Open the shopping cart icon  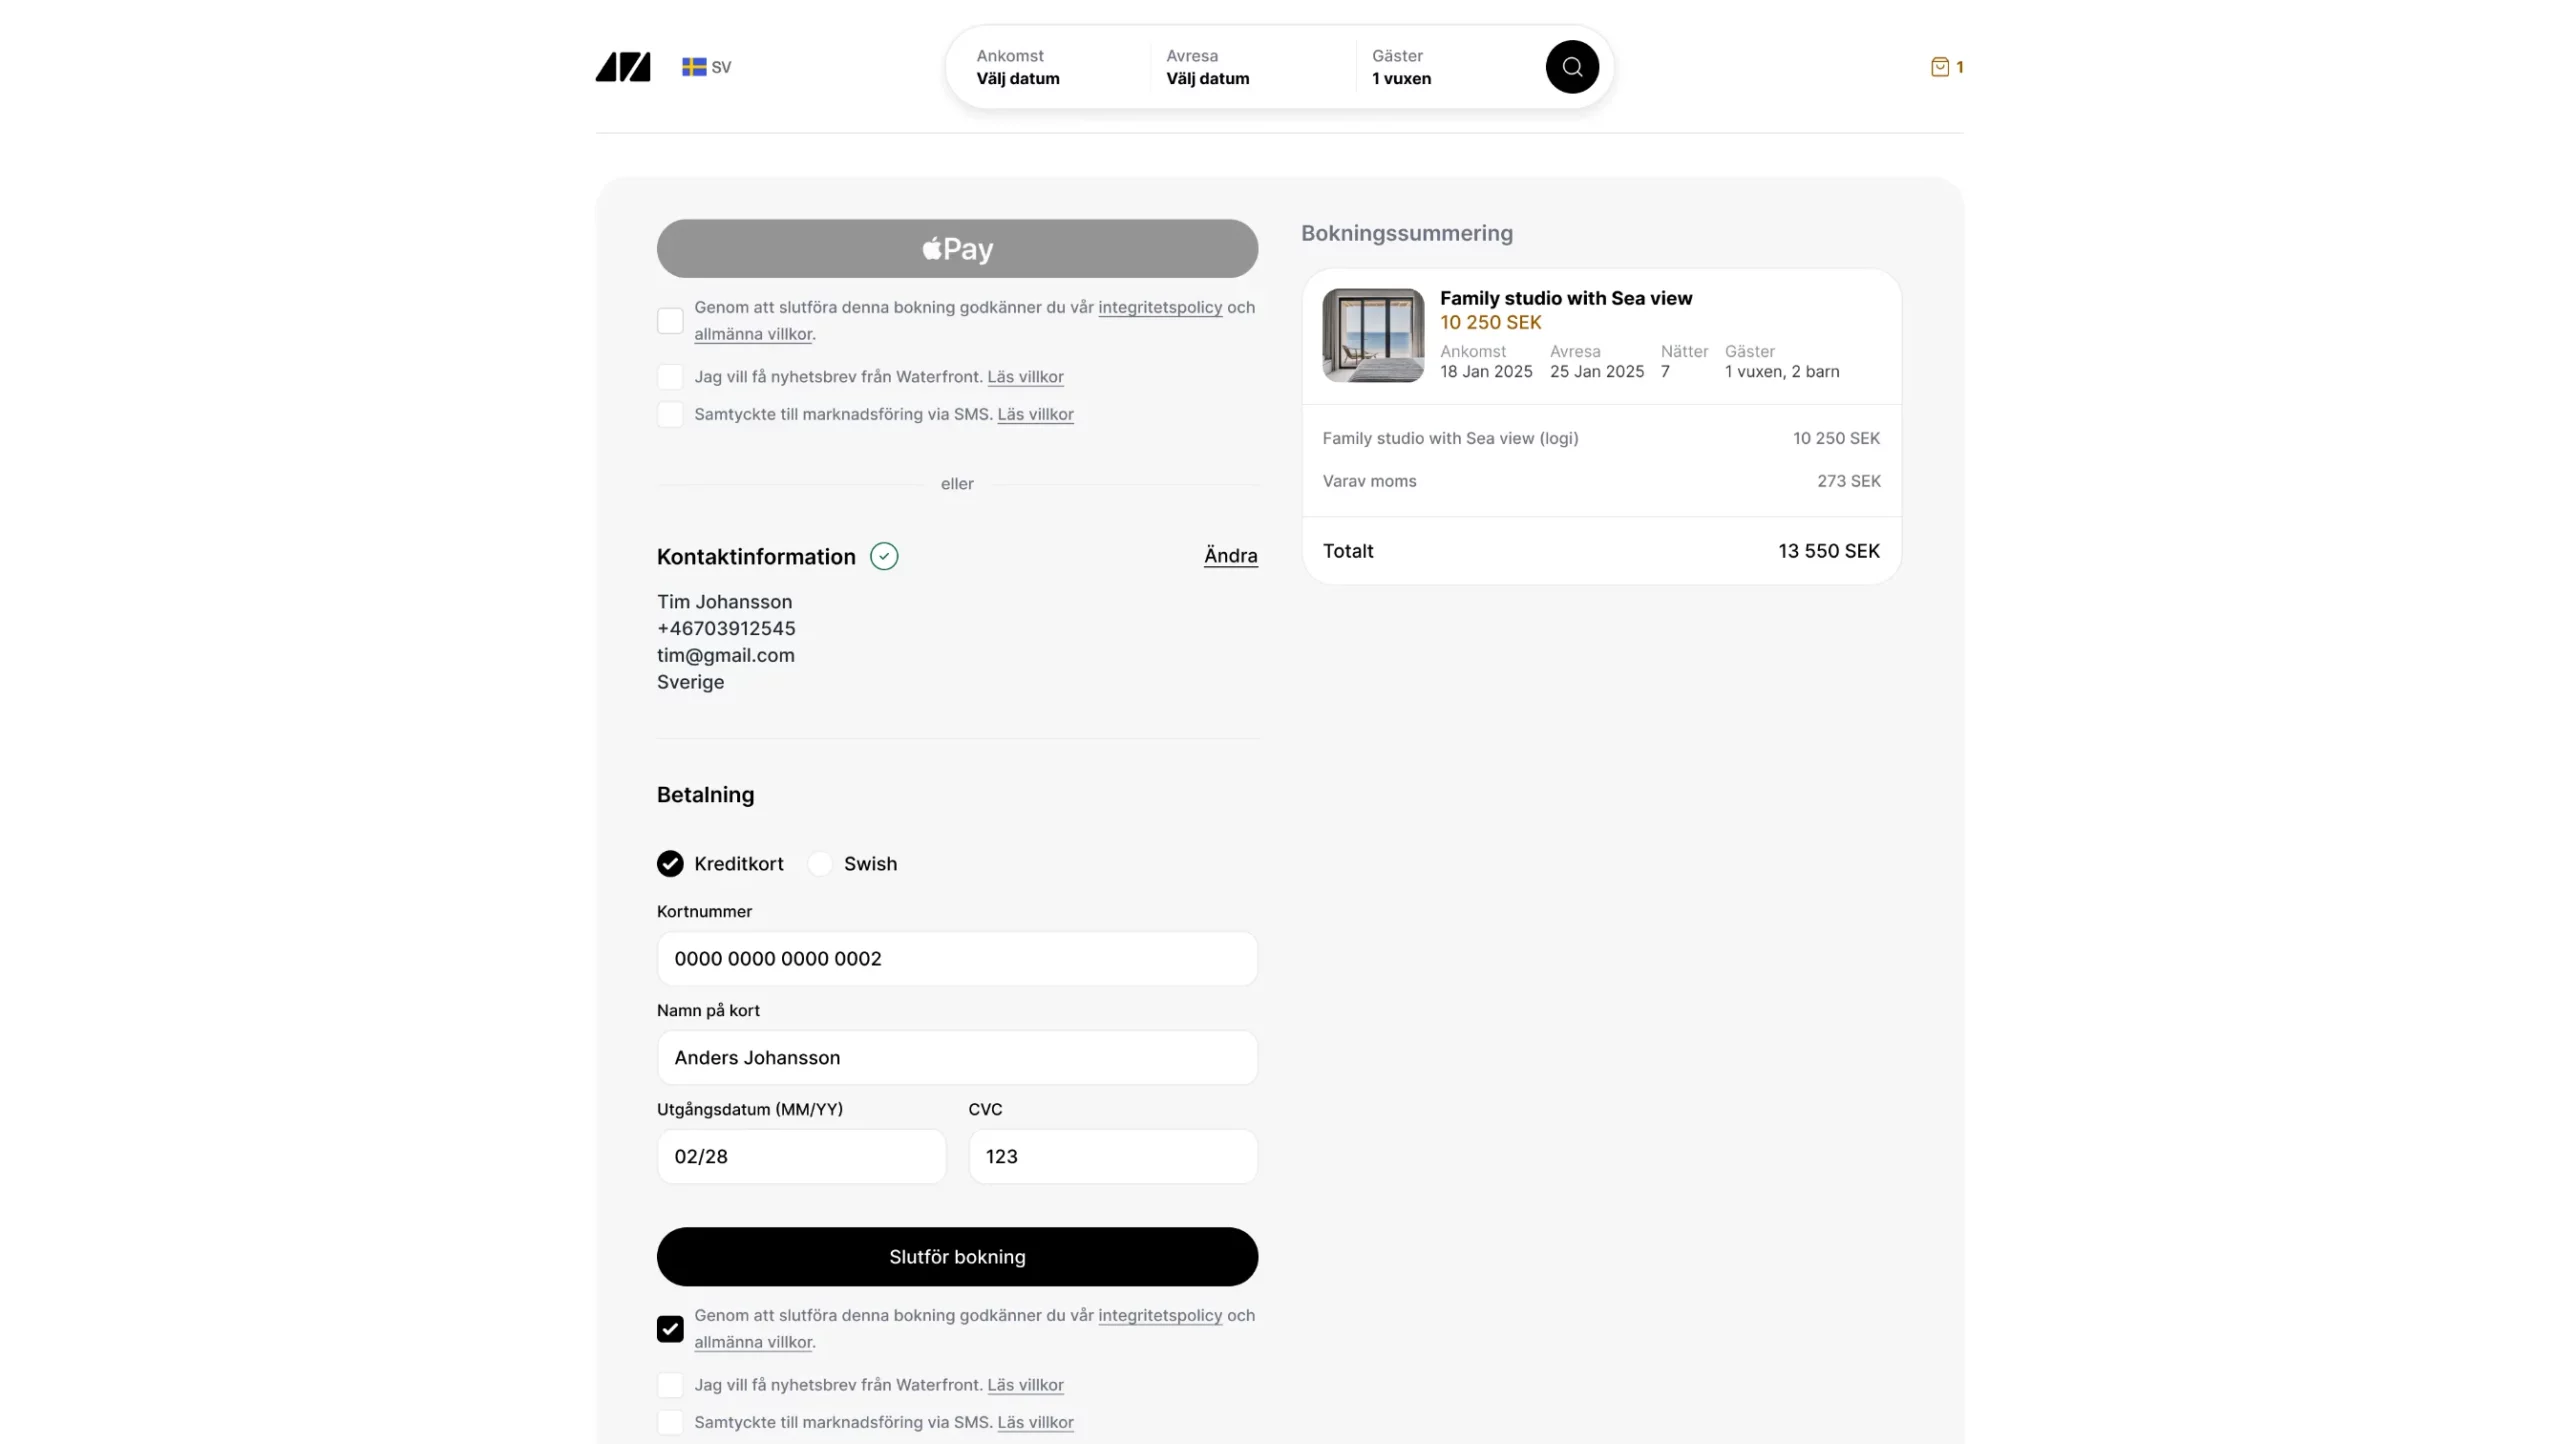[1940, 67]
